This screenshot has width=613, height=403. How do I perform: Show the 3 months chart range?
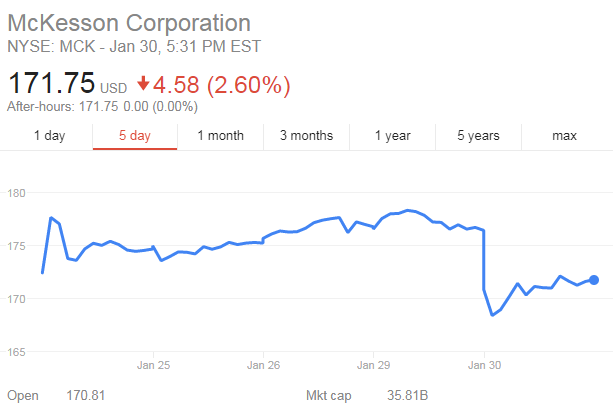tap(306, 136)
